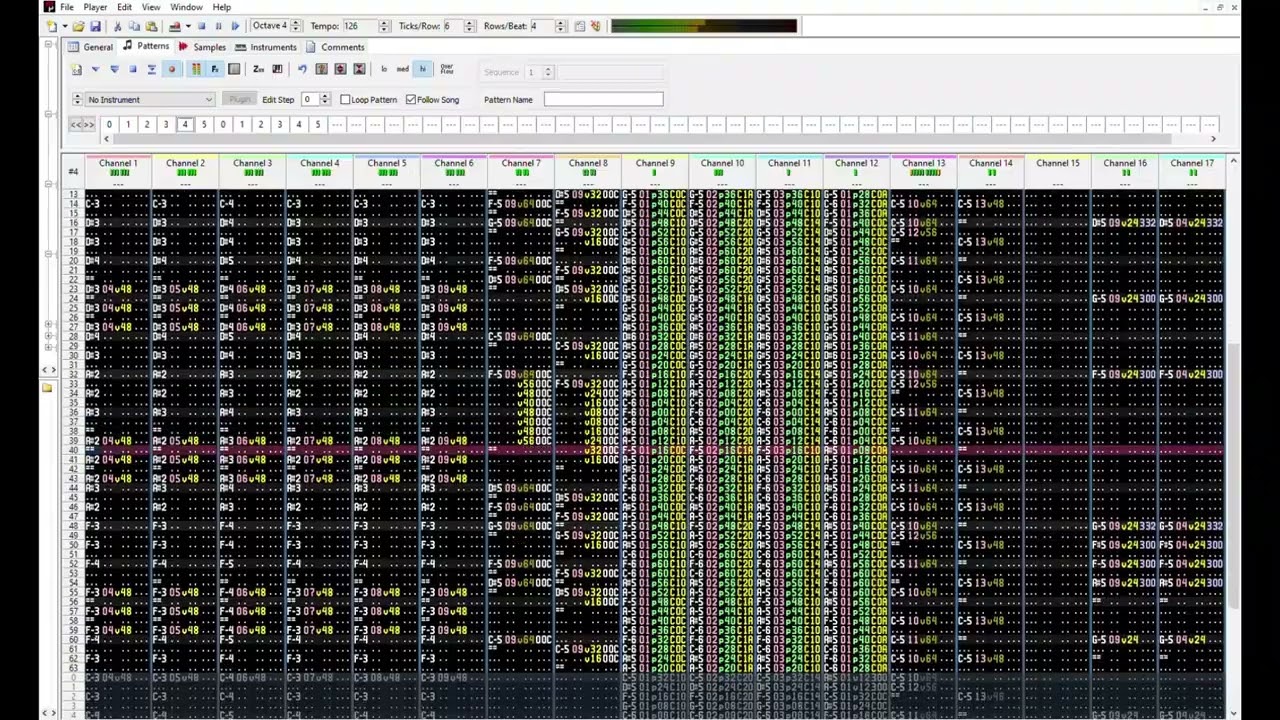Image resolution: width=1280 pixels, height=720 pixels.
Task: Toggle VU meters display
Action: pyautogui.click(x=196, y=69)
